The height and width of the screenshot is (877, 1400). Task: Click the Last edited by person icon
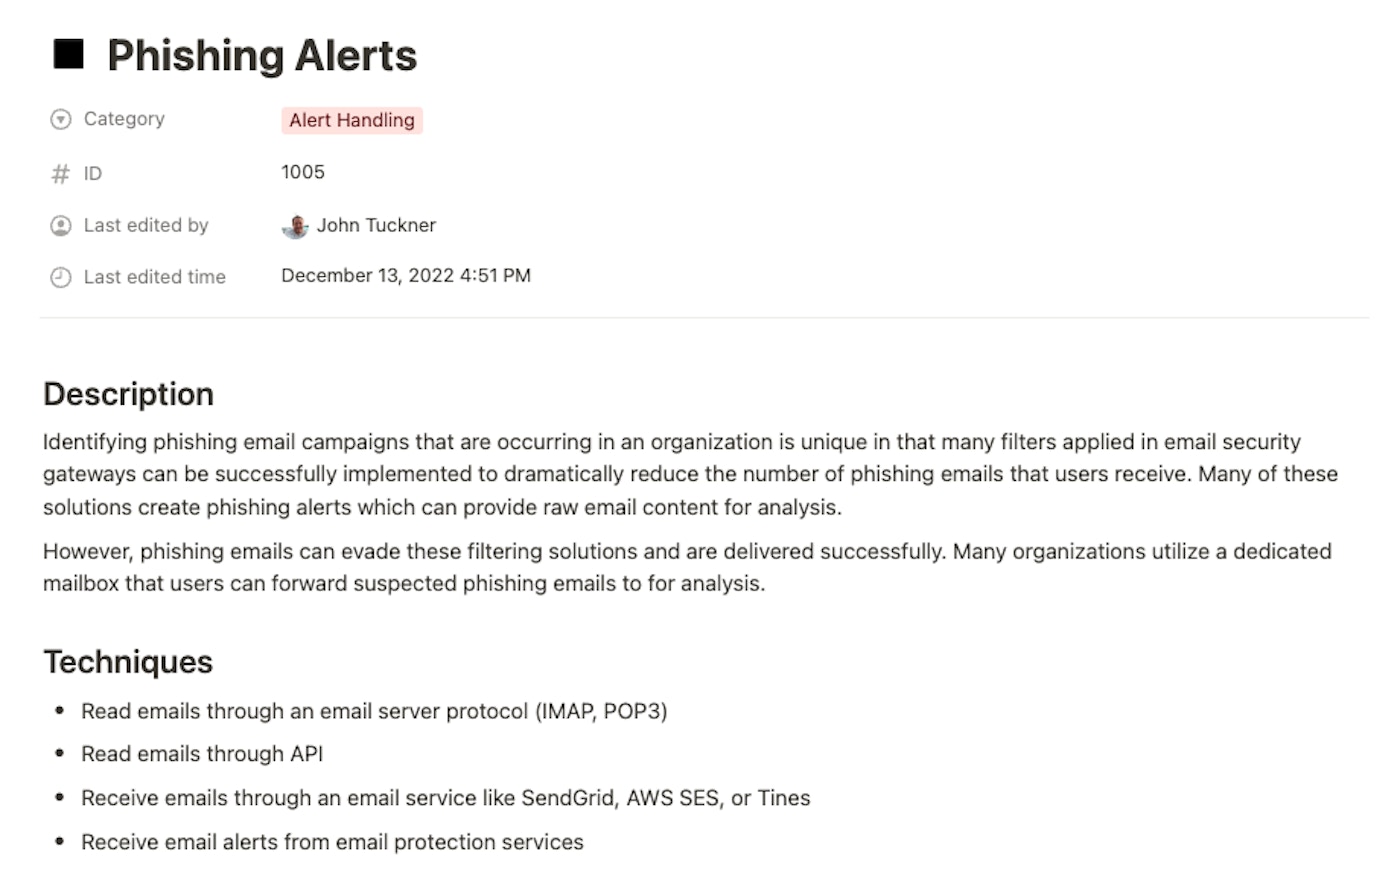point(61,226)
